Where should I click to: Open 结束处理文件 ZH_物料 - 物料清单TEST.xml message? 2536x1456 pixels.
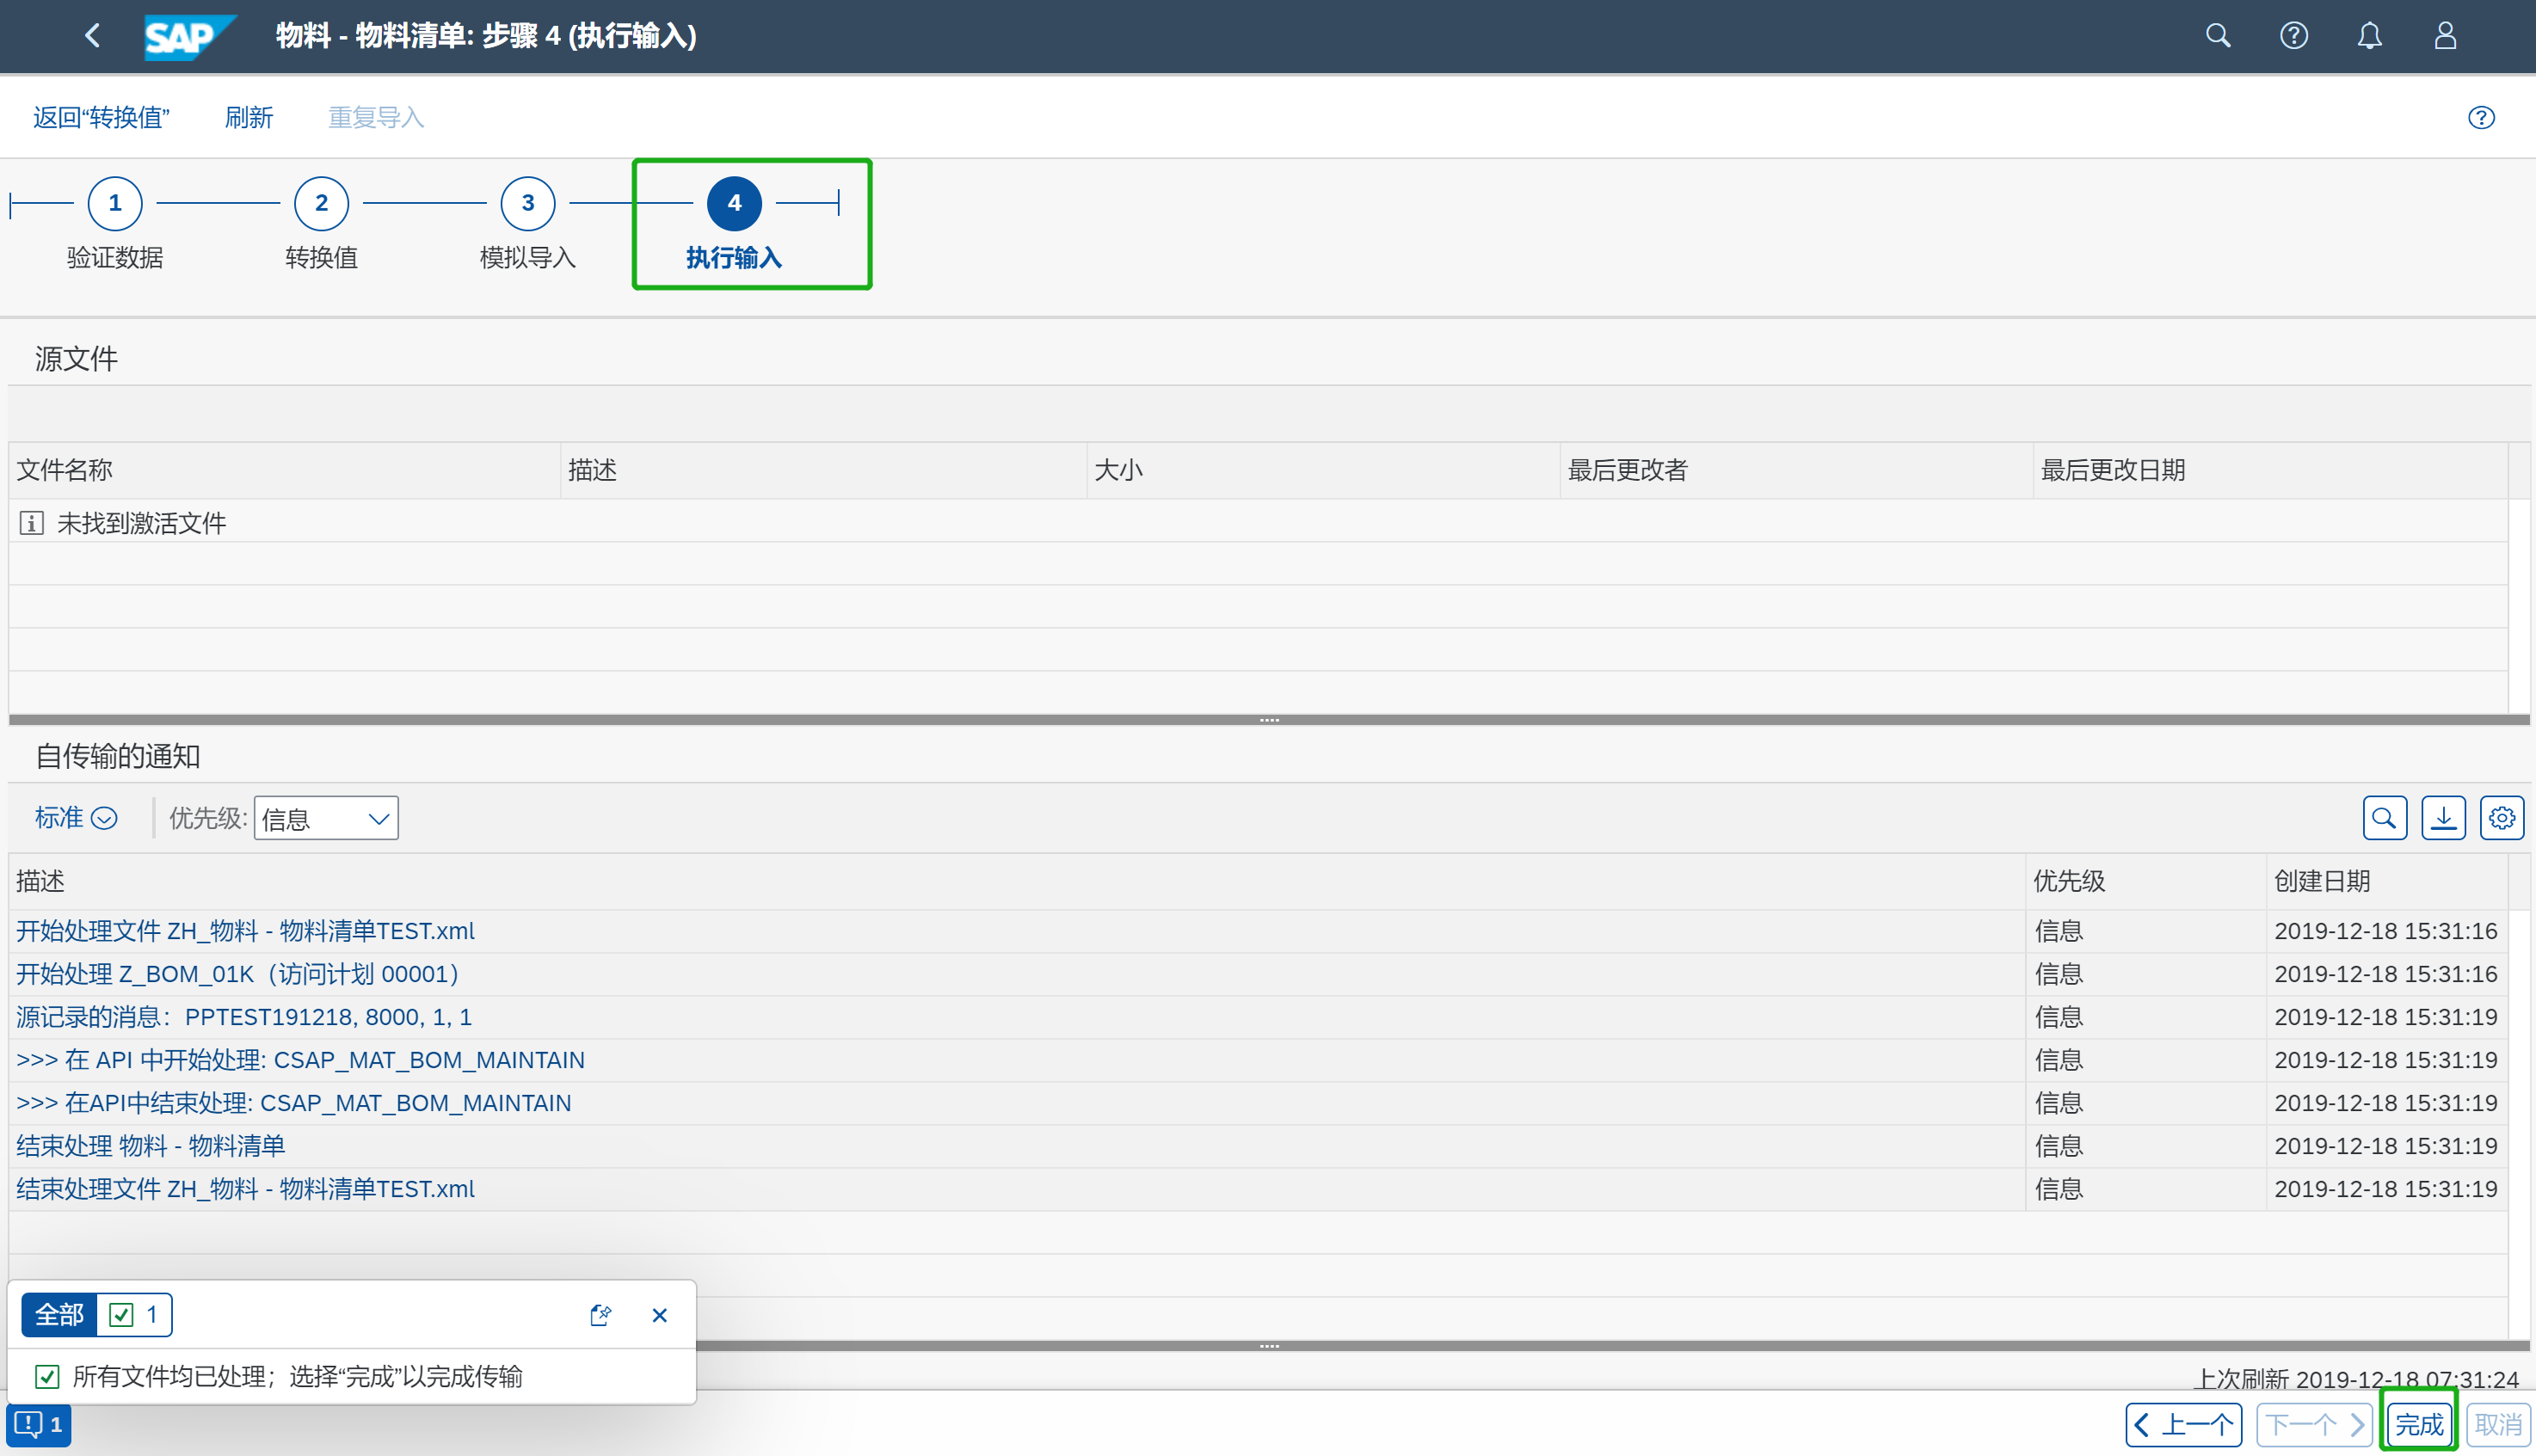pos(245,1189)
